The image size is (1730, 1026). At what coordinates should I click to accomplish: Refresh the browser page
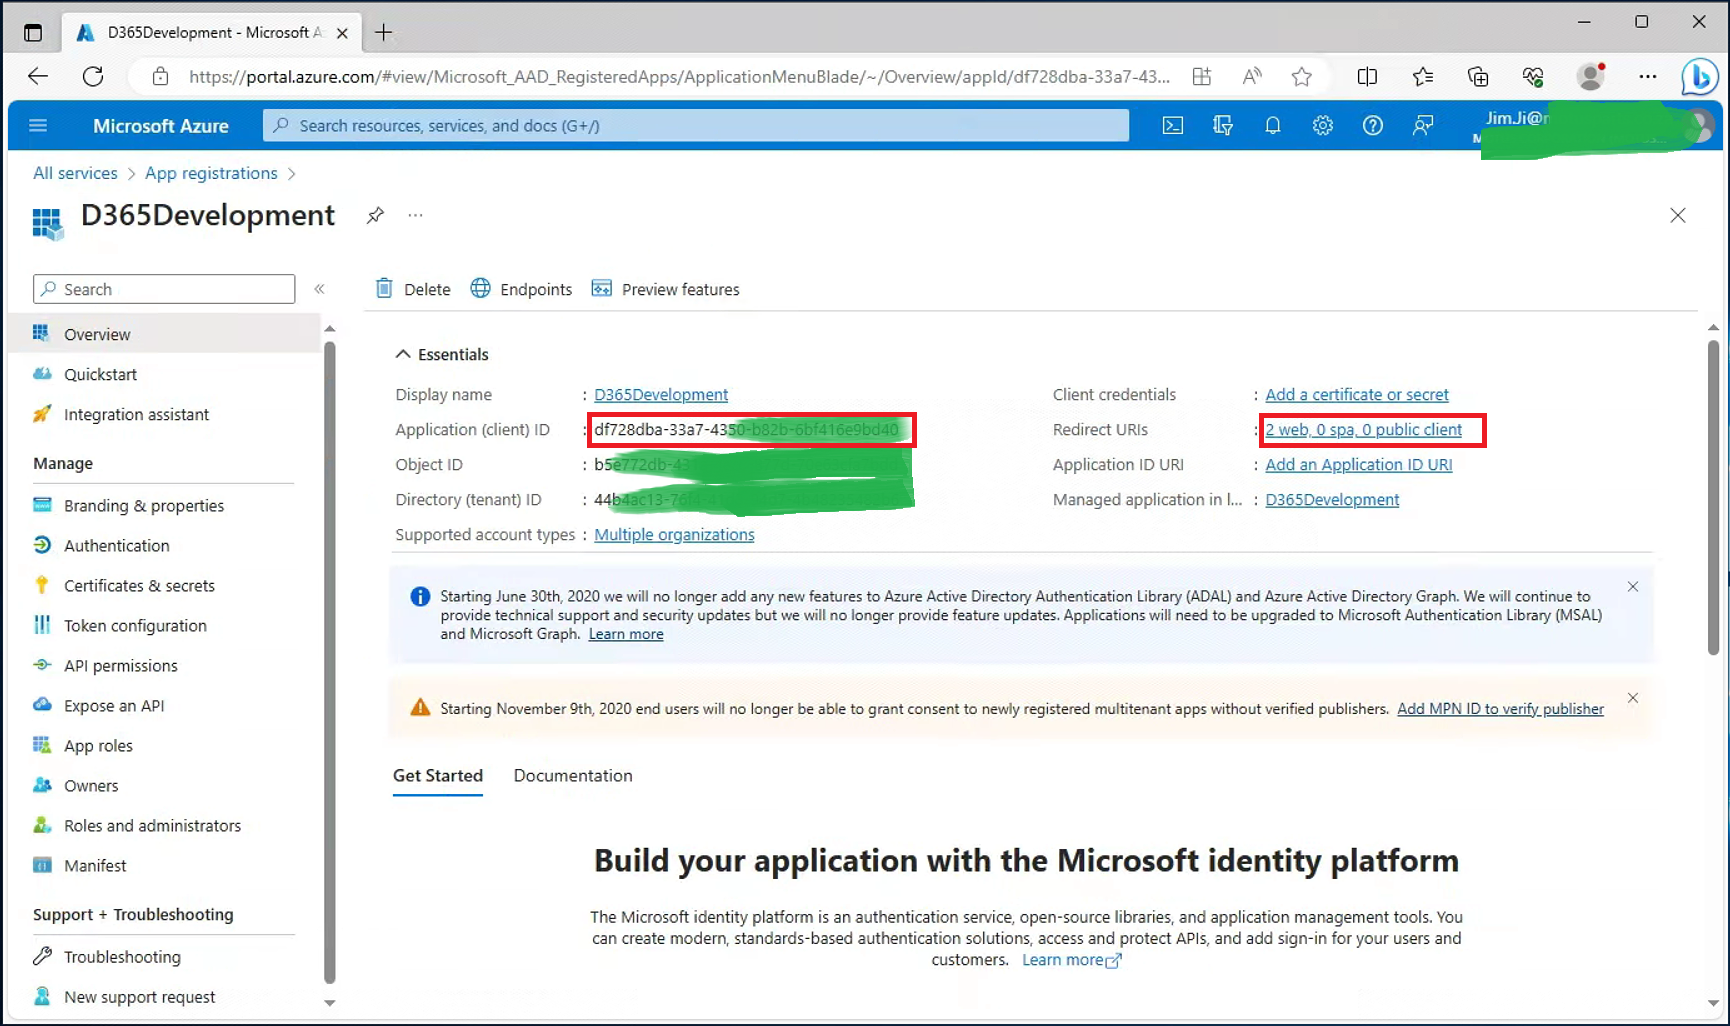93,76
